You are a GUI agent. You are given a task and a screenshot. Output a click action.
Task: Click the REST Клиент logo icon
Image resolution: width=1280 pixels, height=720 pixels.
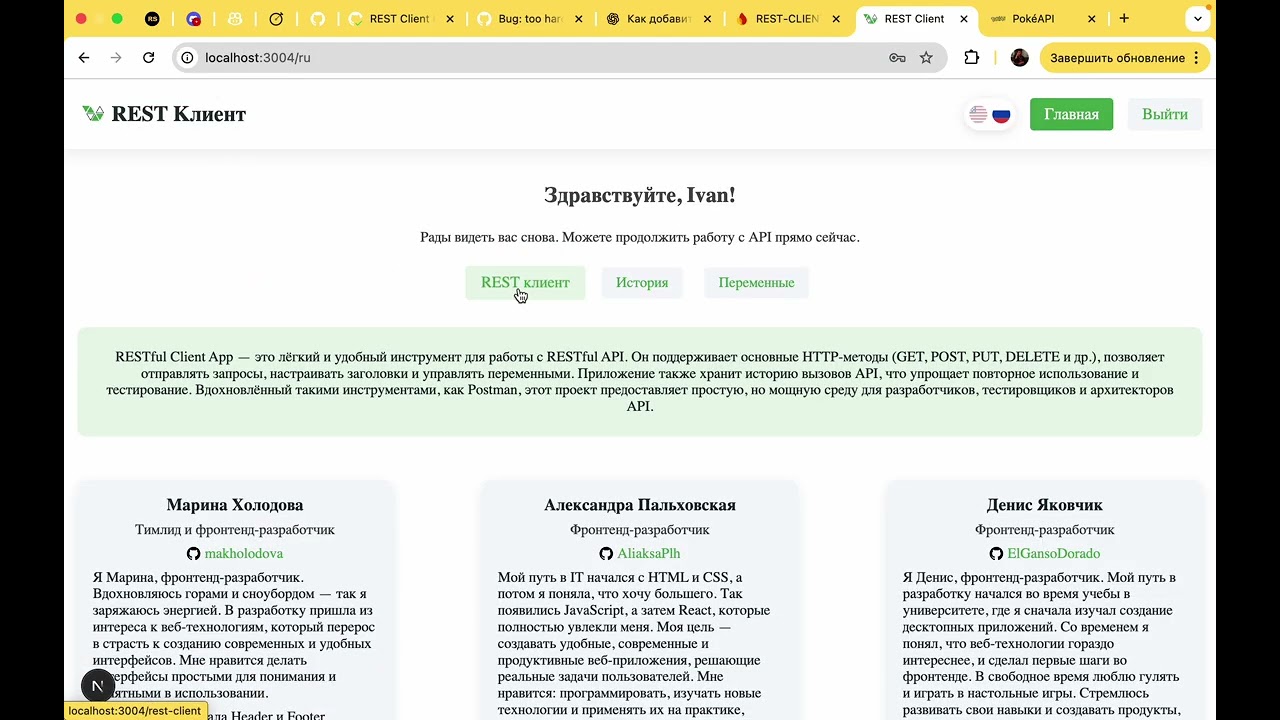pos(93,114)
